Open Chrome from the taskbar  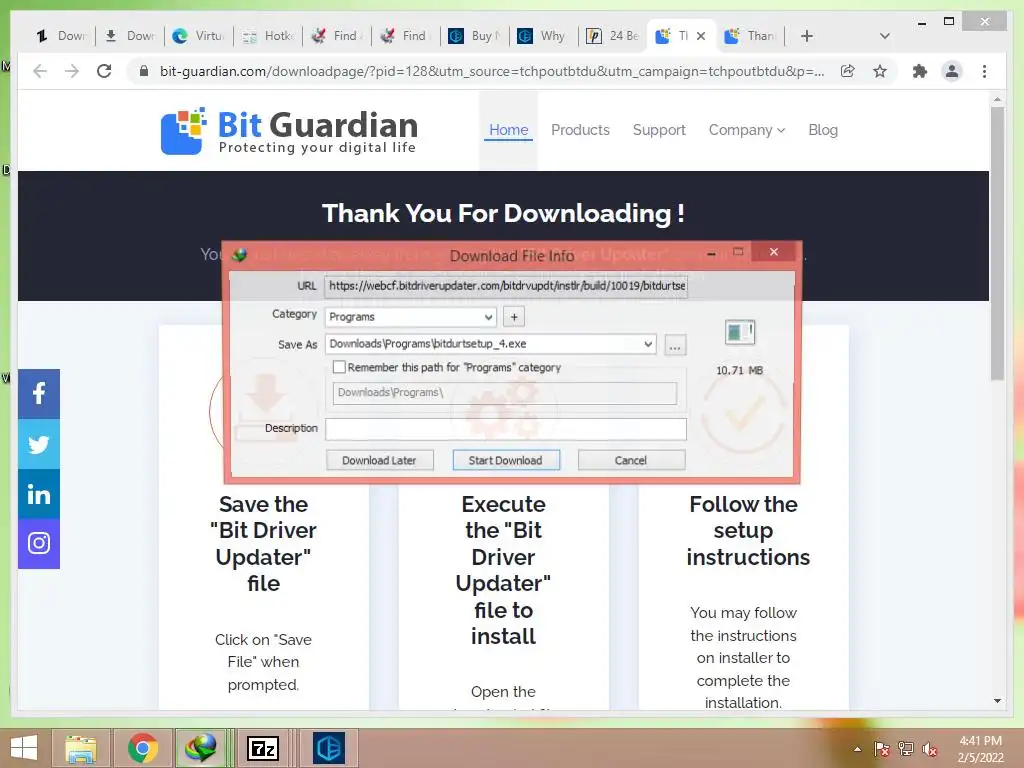pos(142,748)
